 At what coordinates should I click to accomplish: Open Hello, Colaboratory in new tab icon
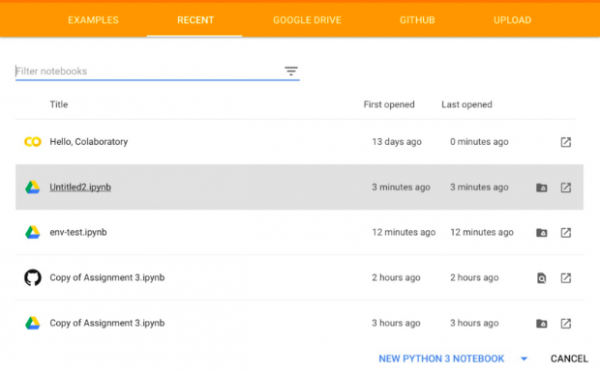[566, 142]
